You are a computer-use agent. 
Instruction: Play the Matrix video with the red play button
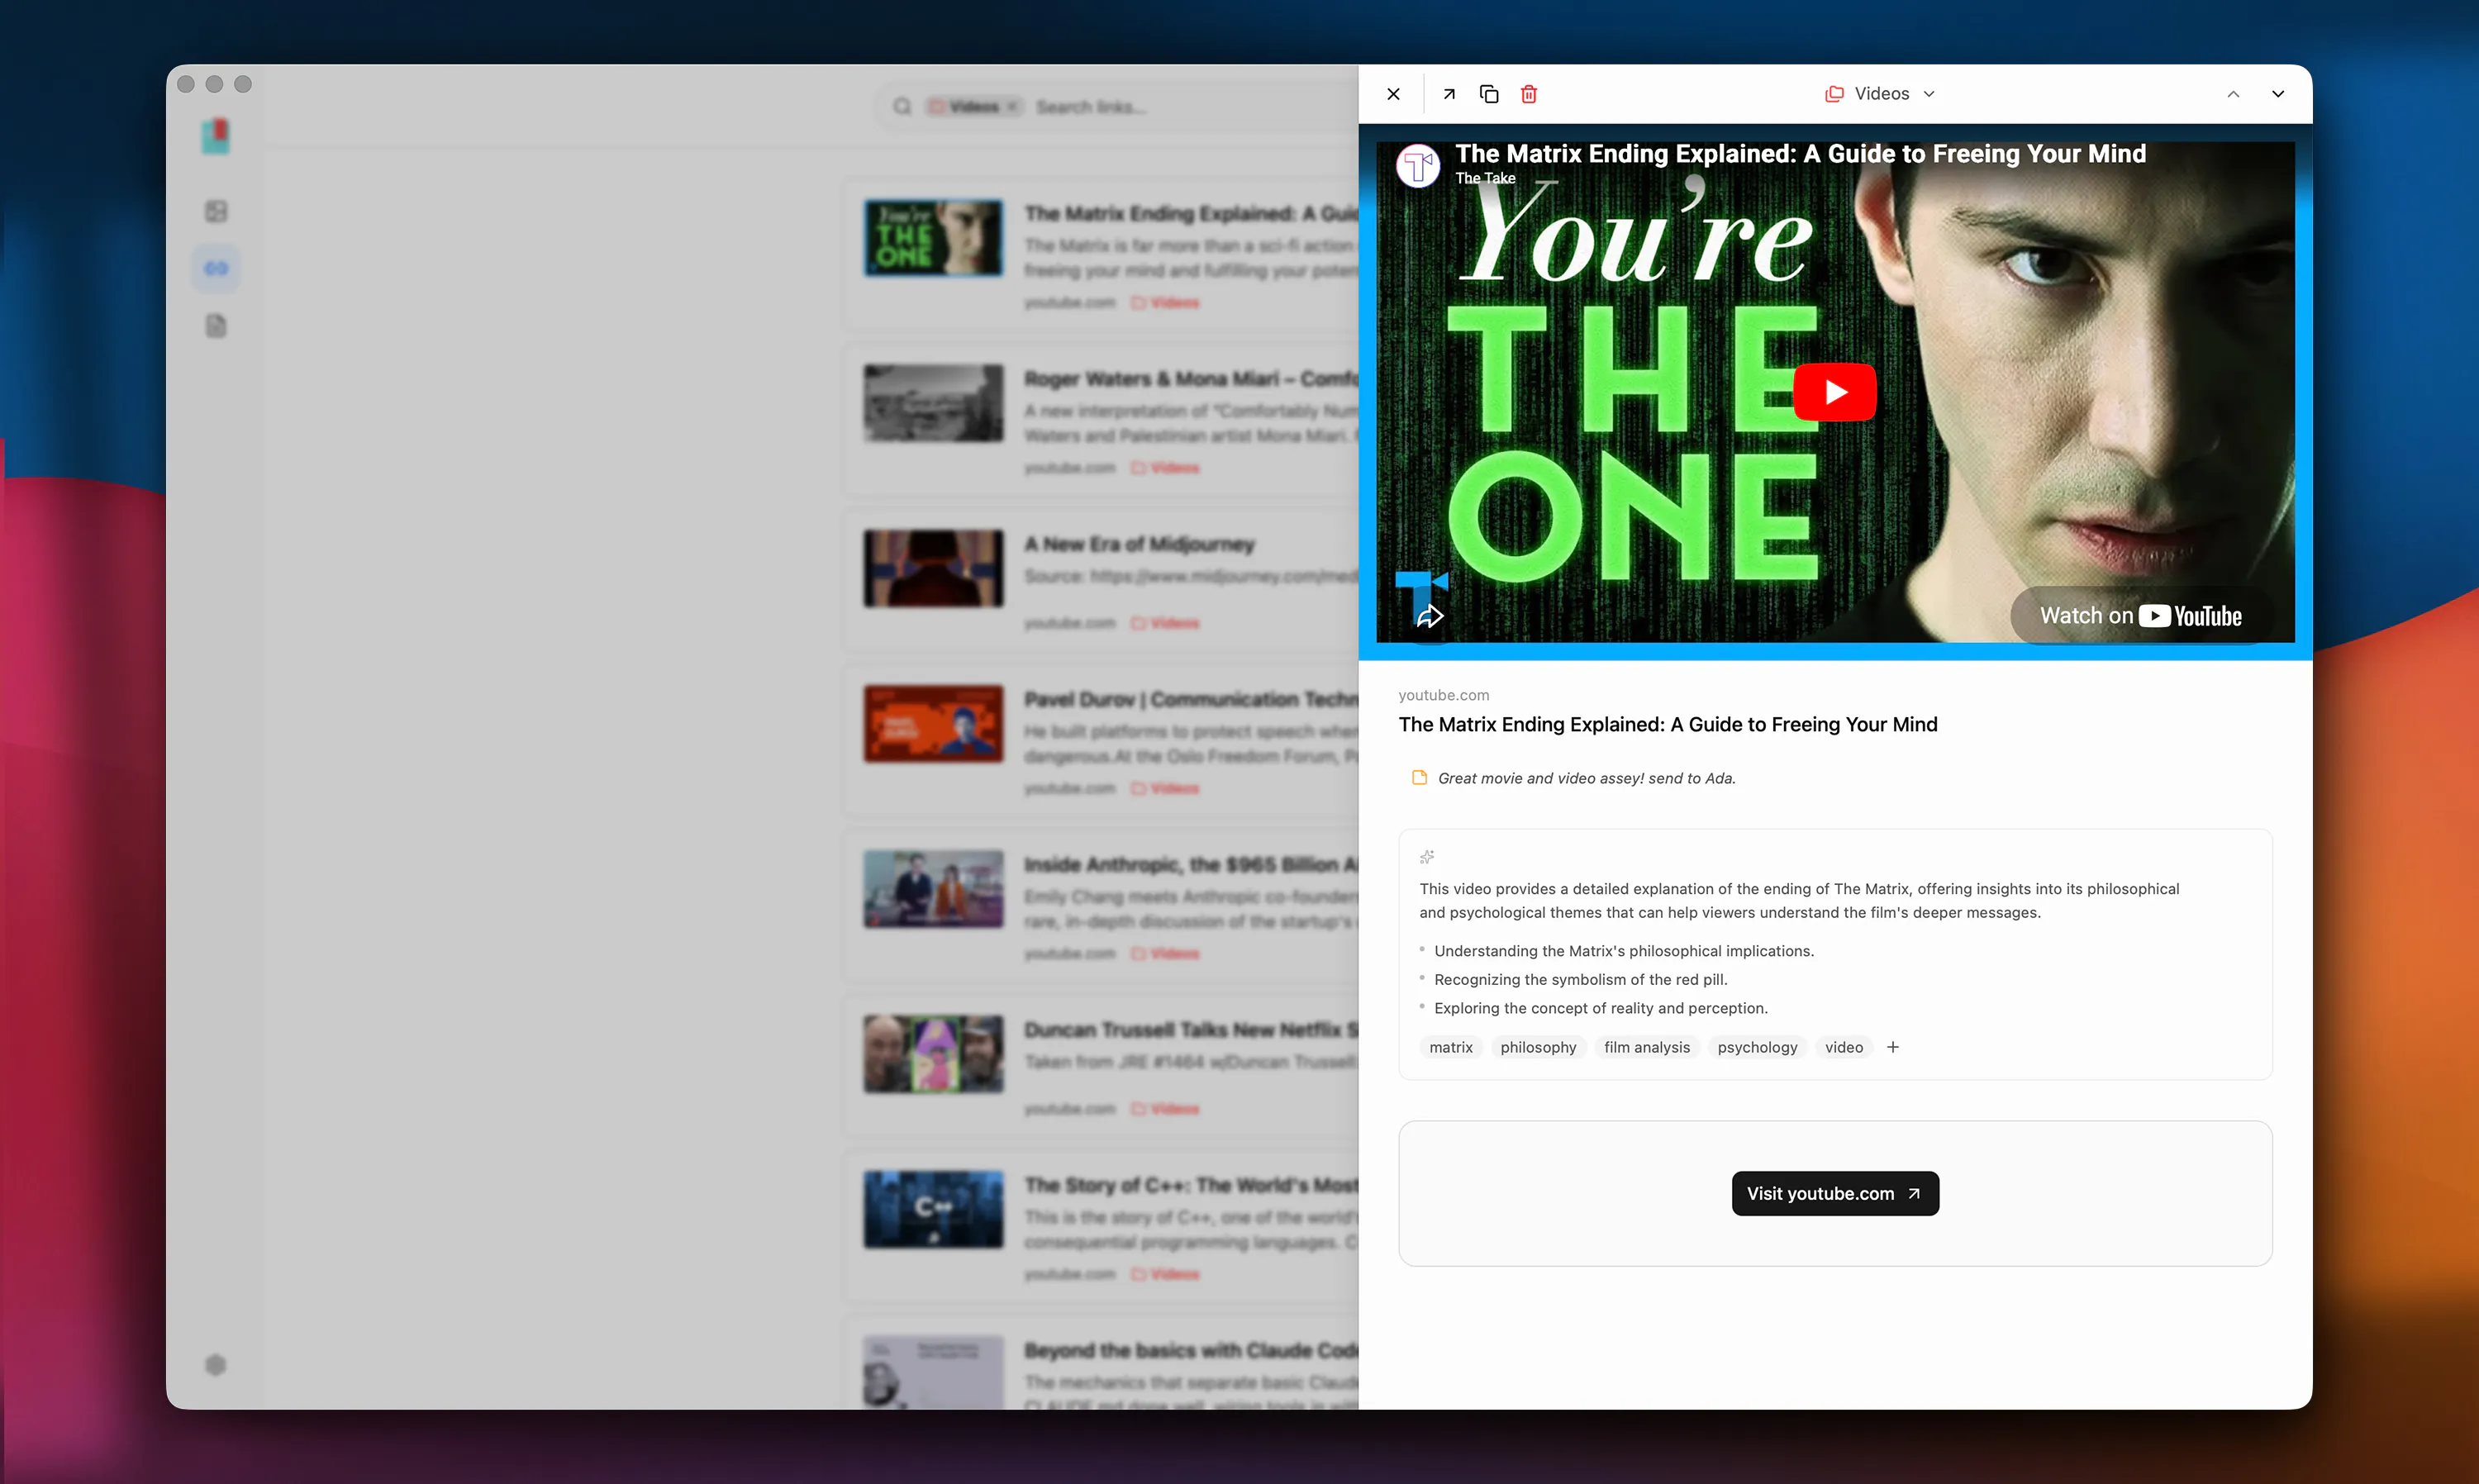click(x=1835, y=392)
